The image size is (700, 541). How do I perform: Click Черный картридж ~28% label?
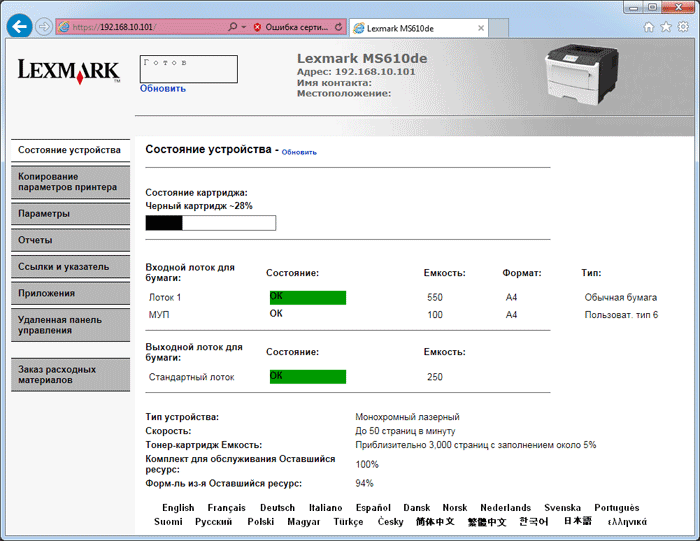coord(199,206)
